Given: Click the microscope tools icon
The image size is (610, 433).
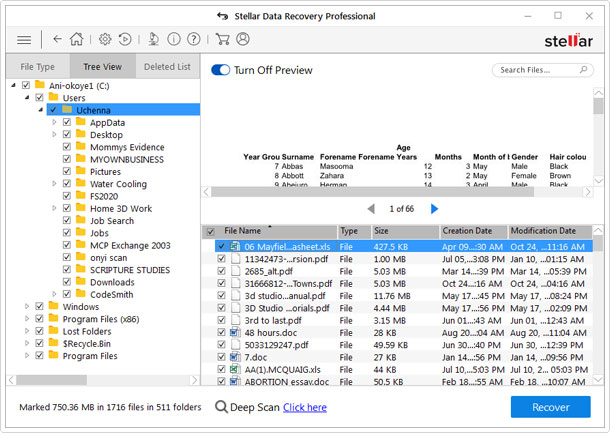Looking at the screenshot, I should [154, 39].
